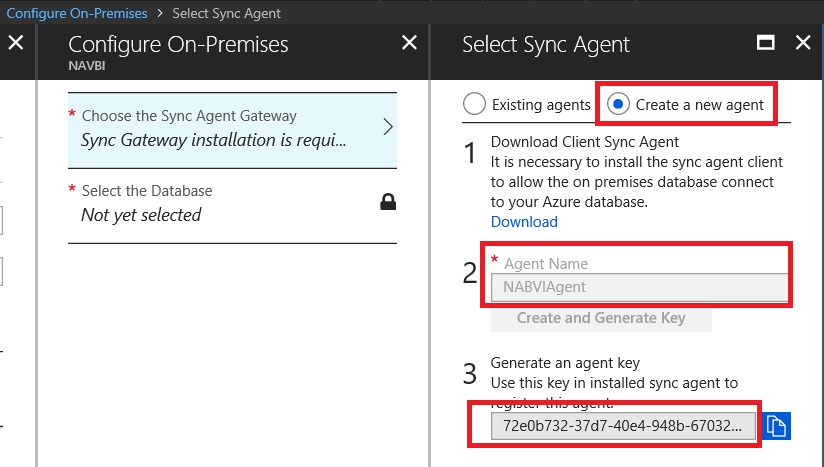Image resolution: width=824 pixels, height=467 pixels.
Task: Open the Select the Database setting
Action: coord(232,206)
